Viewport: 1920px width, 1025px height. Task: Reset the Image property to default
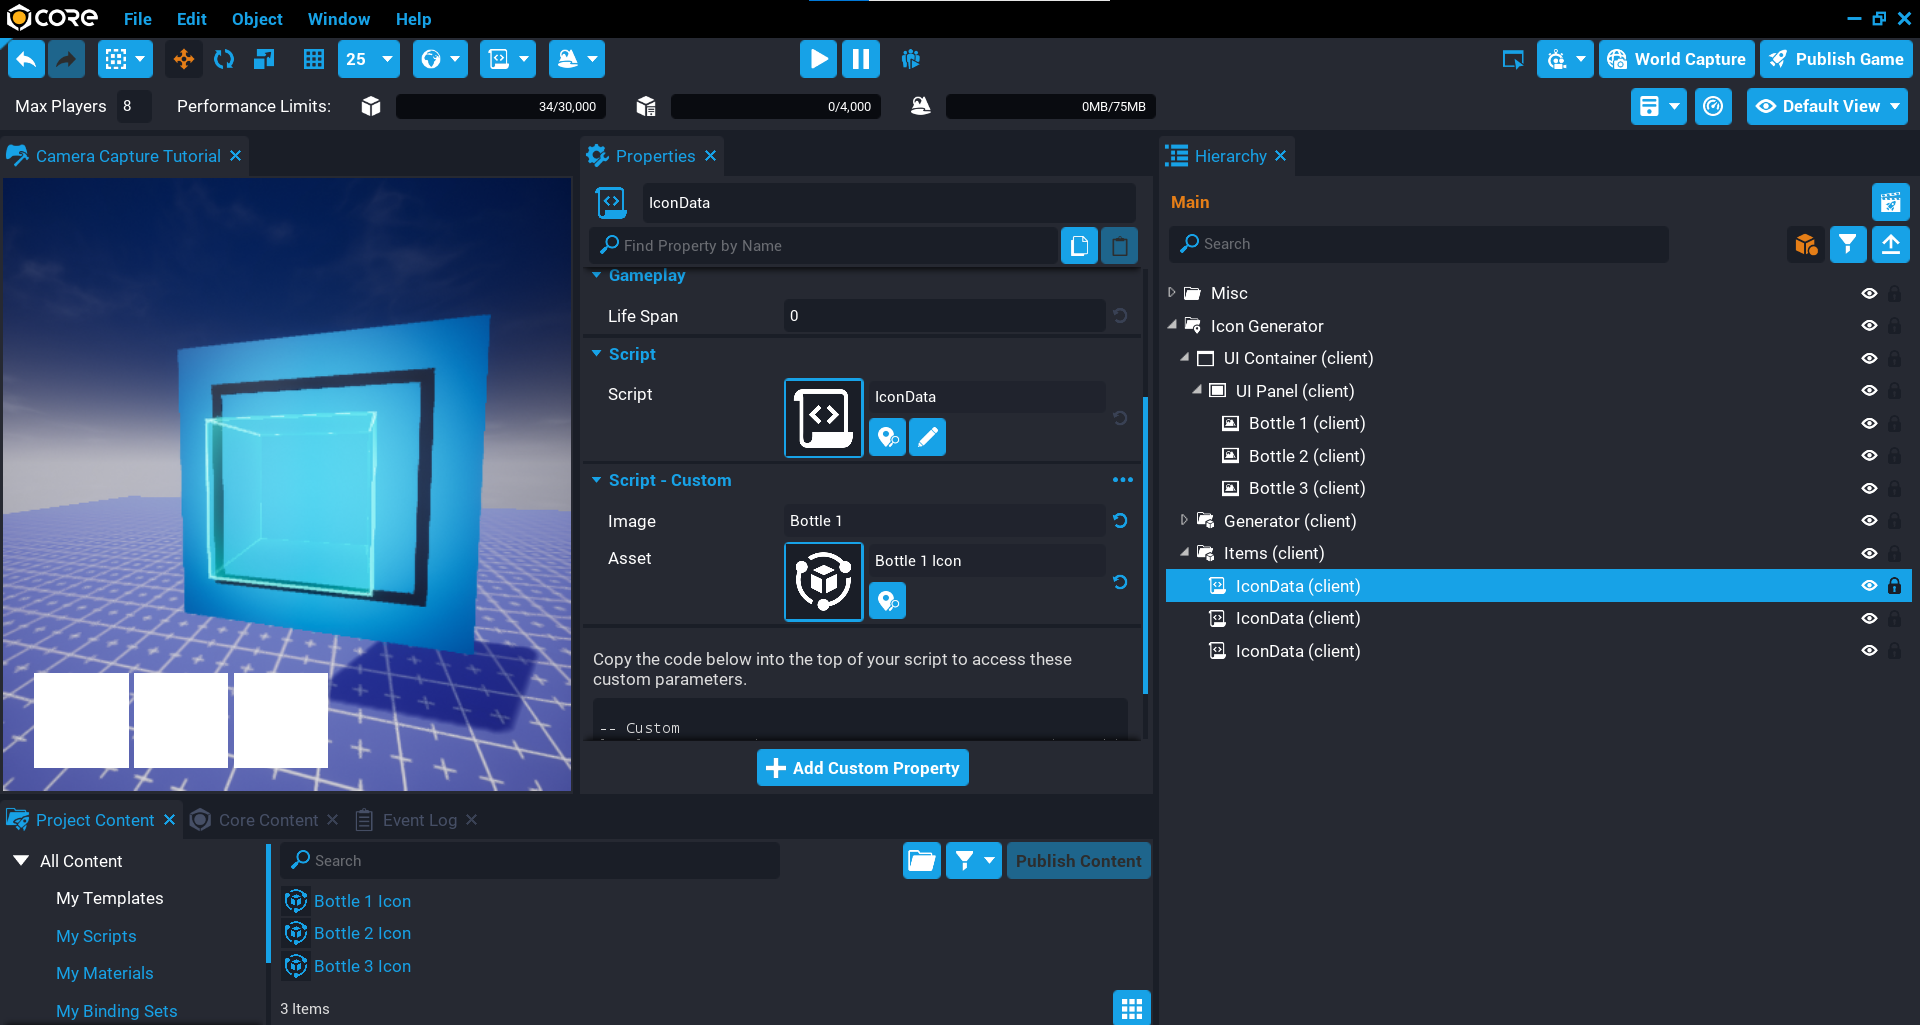click(1120, 520)
